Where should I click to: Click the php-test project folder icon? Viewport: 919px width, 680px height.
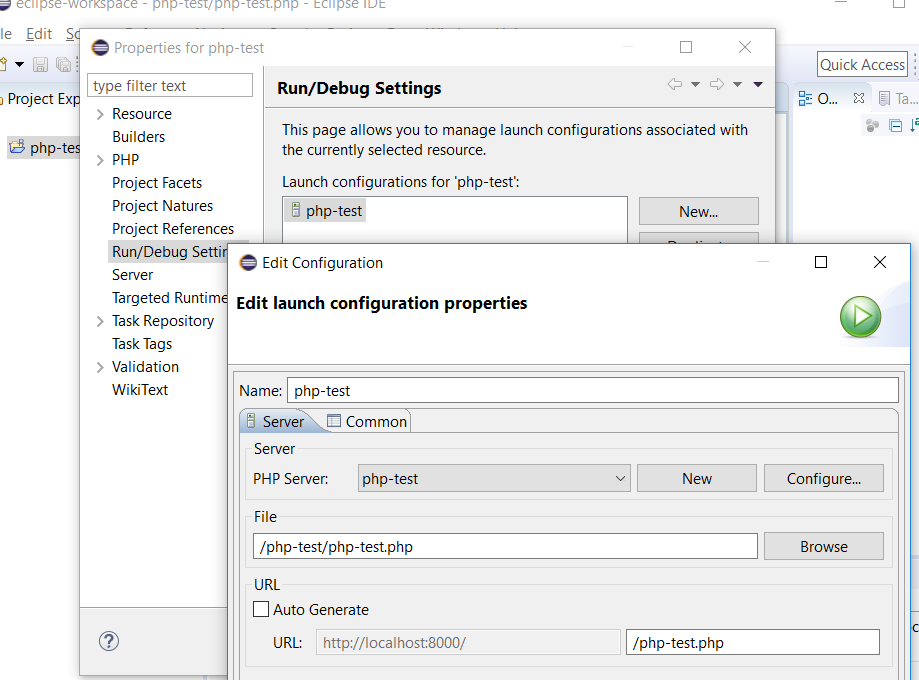17,146
